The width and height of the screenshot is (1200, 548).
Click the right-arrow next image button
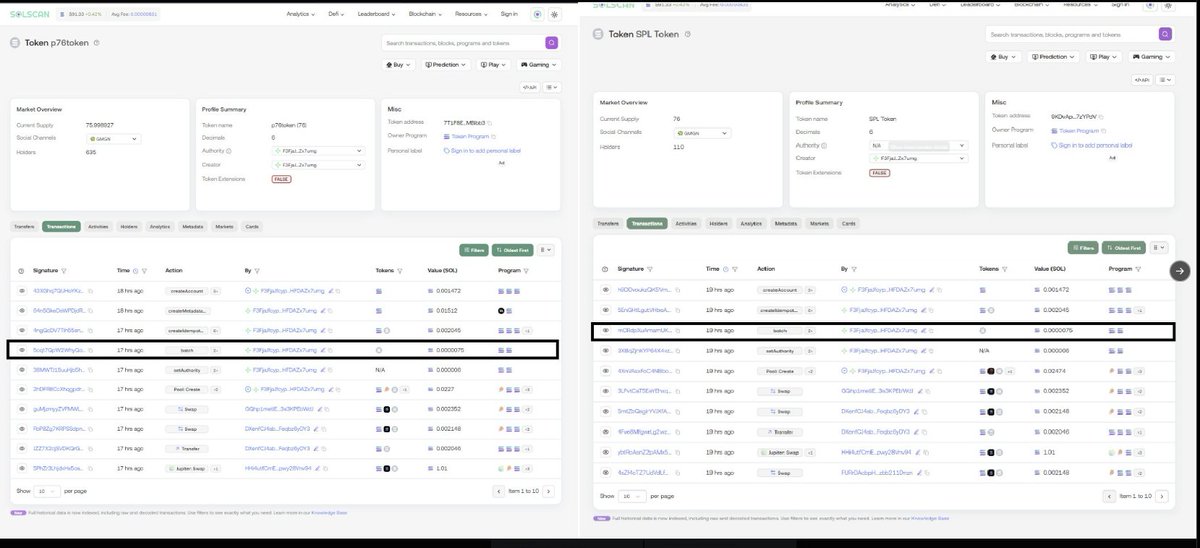(x=1180, y=271)
